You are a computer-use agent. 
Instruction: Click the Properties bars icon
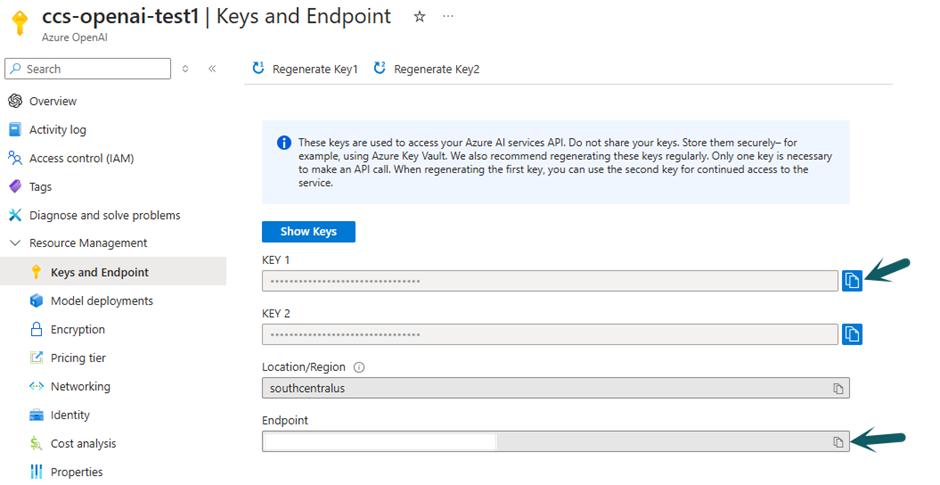36,472
